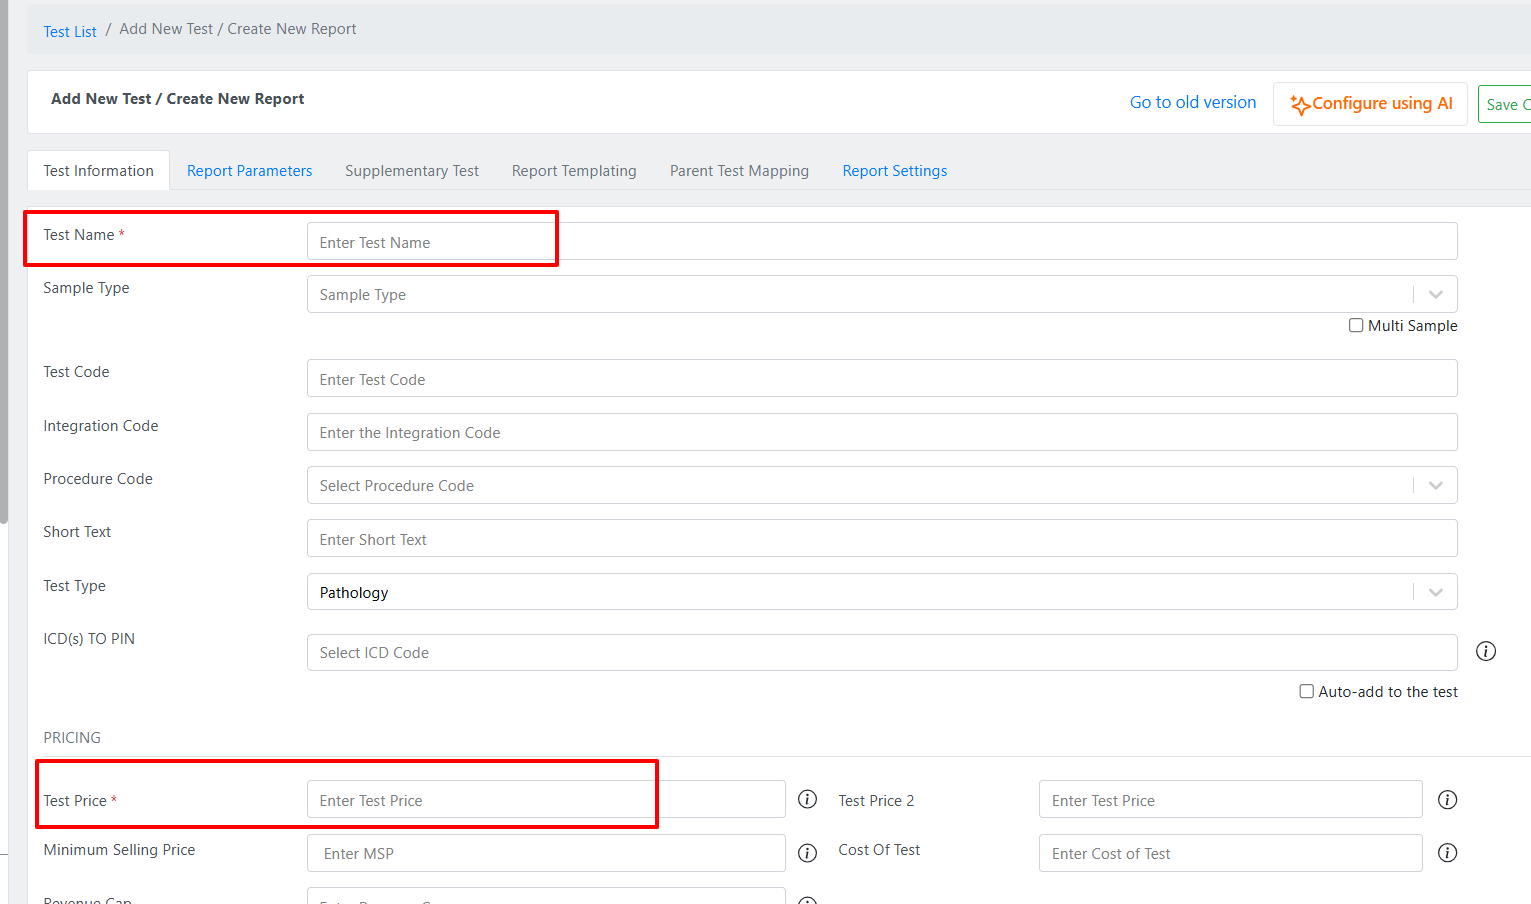This screenshot has width=1531, height=904.
Task: Open the Select Procedure Code dropdown
Action: (1435, 485)
